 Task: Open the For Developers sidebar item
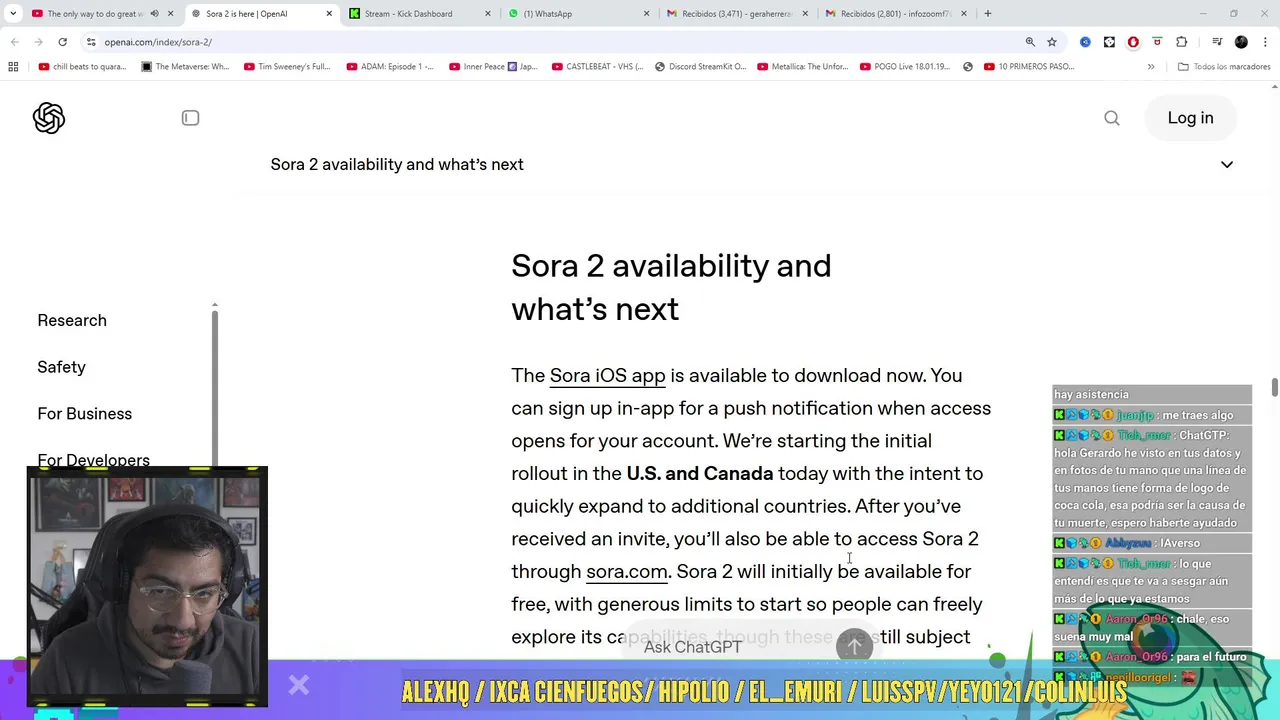point(93,460)
